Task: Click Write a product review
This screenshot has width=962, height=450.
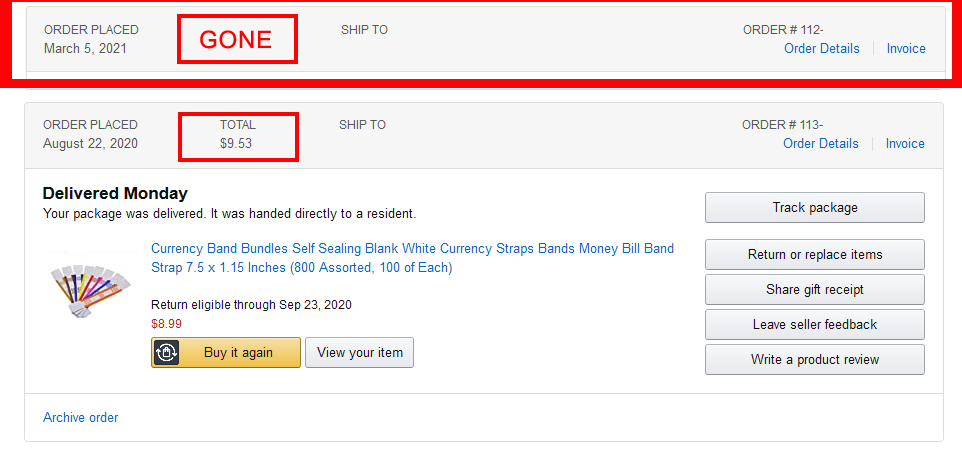Action: tap(814, 359)
